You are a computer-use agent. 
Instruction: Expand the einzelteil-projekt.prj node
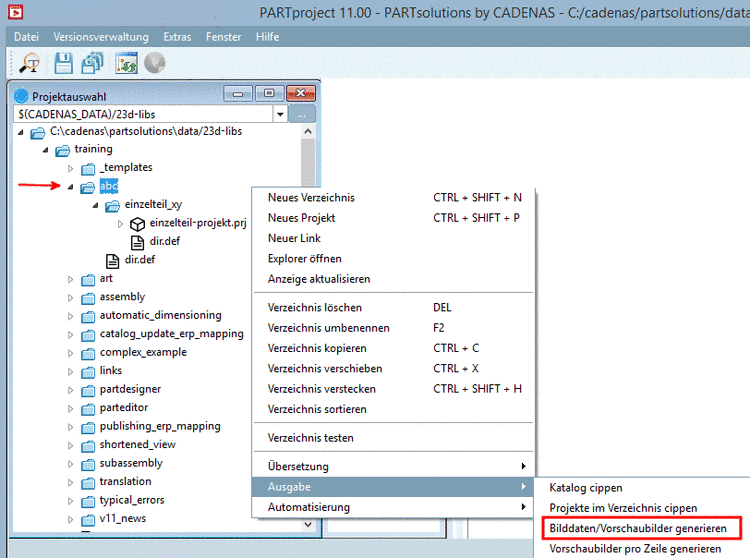pyautogui.click(x=120, y=224)
